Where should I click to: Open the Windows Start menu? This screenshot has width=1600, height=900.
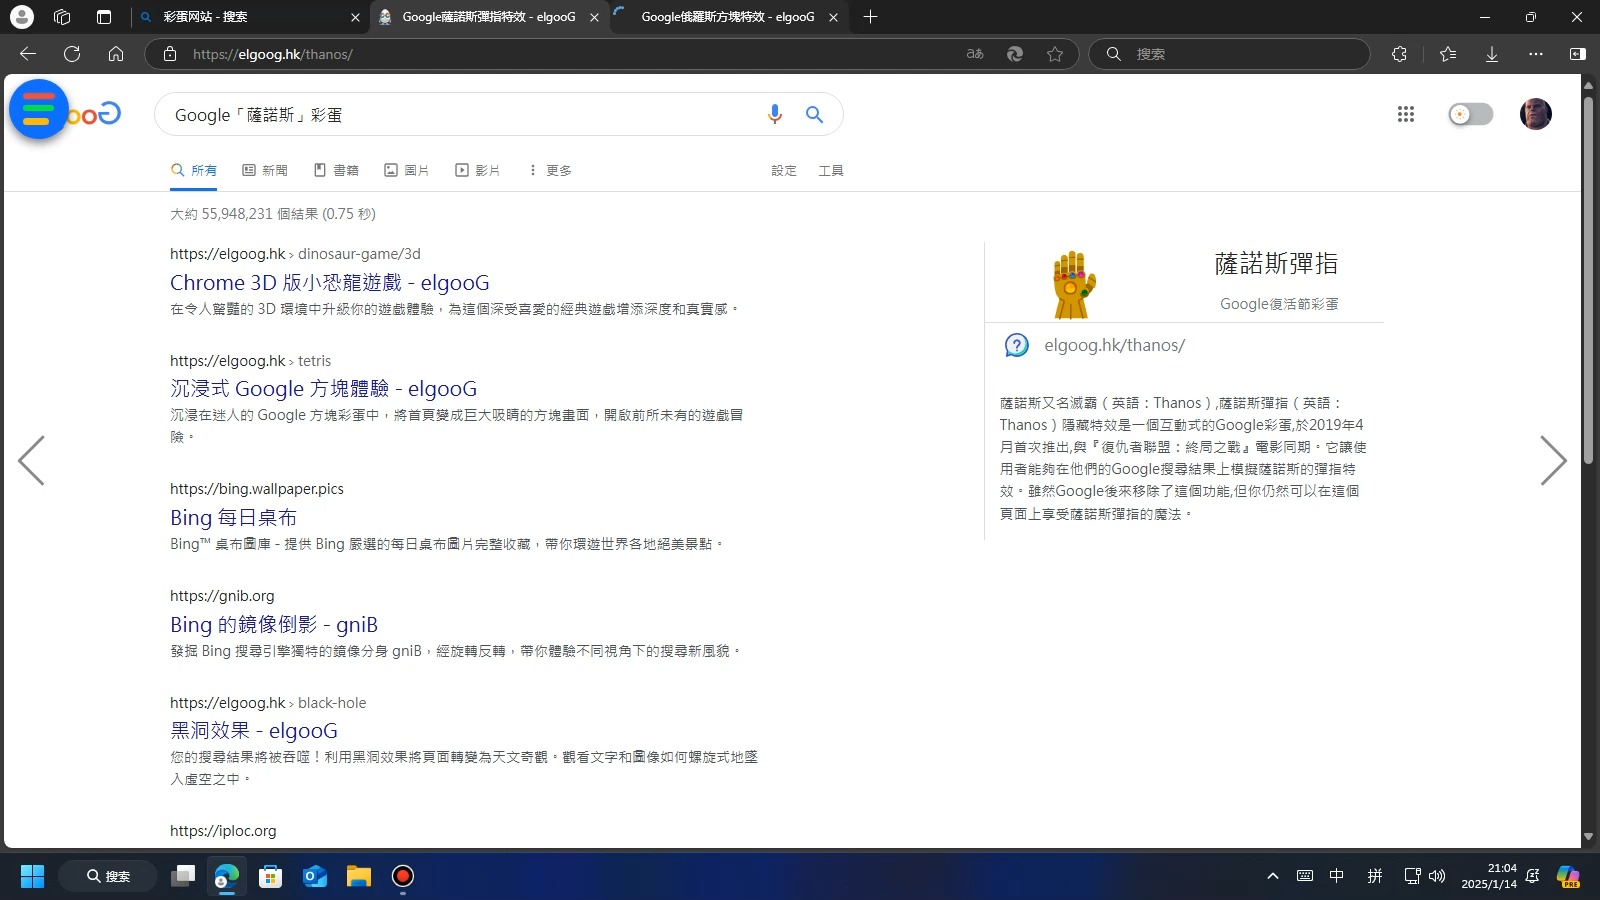tap(32, 876)
